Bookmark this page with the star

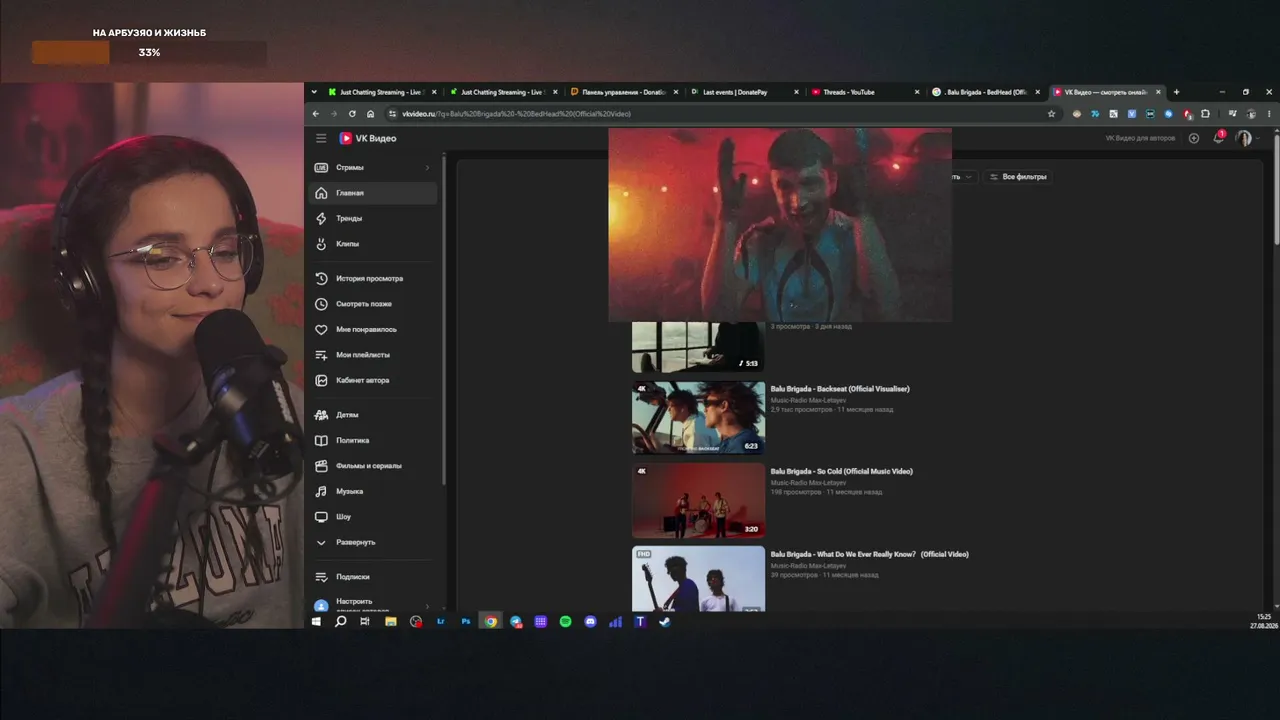pyautogui.click(x=1051, y=114)
